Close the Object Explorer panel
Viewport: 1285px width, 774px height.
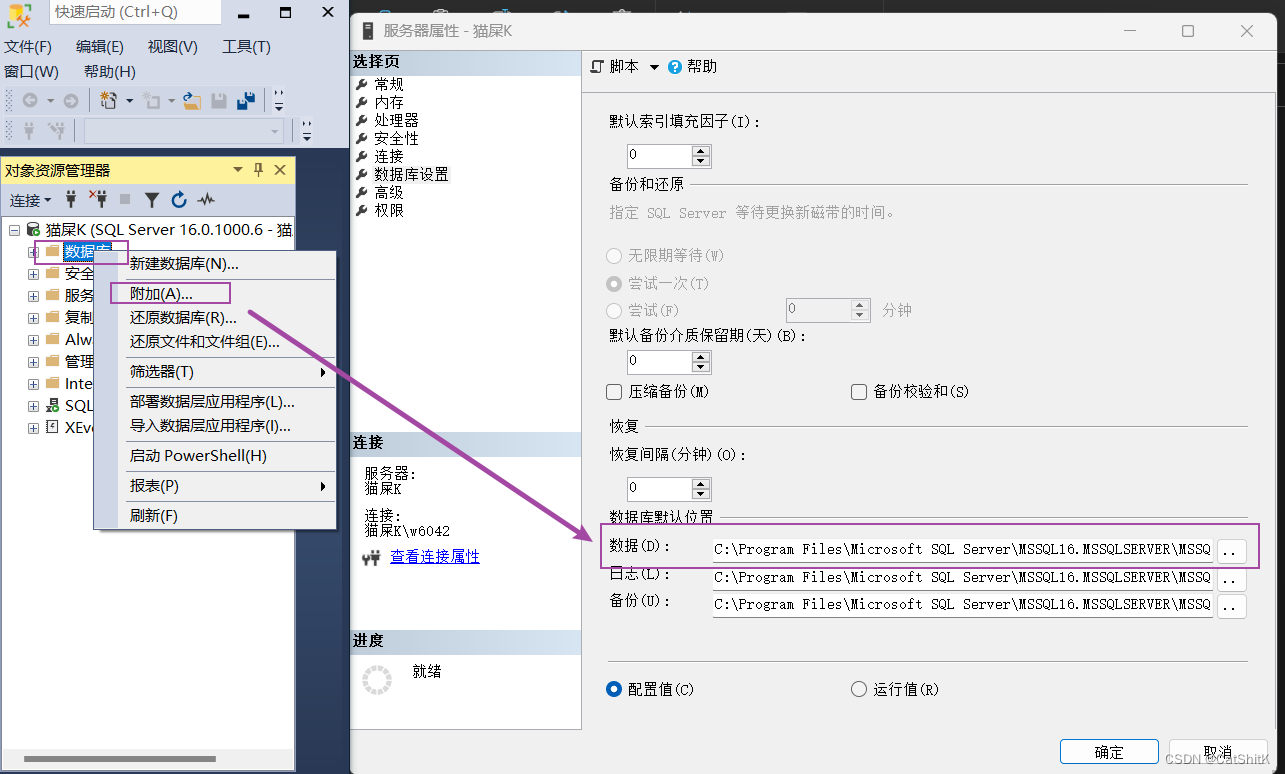pyautogui.click(x=280, y=170)
